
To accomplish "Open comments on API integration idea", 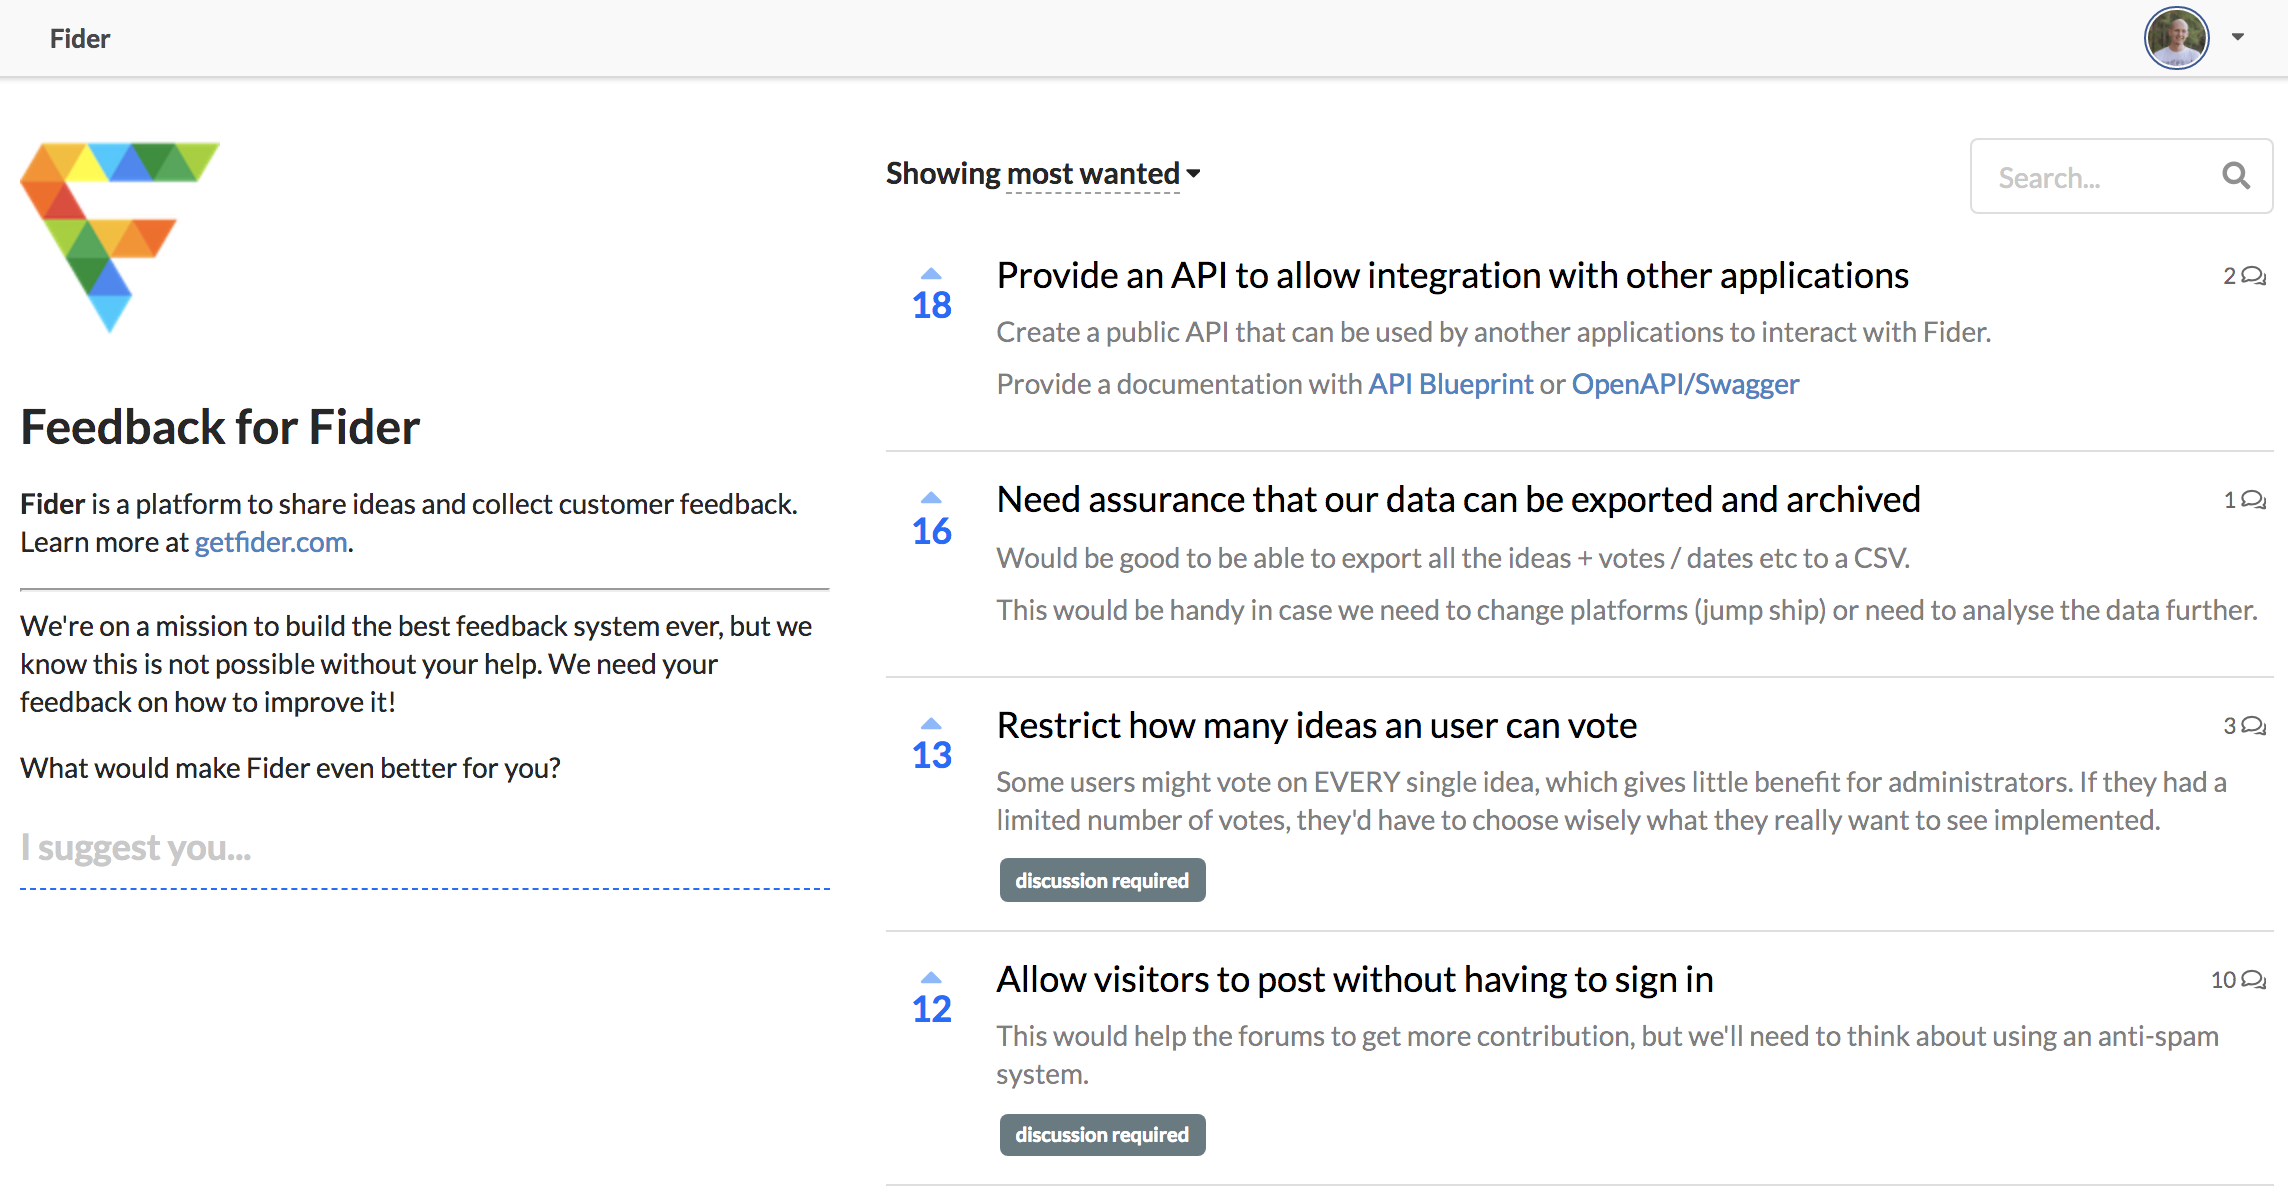I will point(2244,276).
